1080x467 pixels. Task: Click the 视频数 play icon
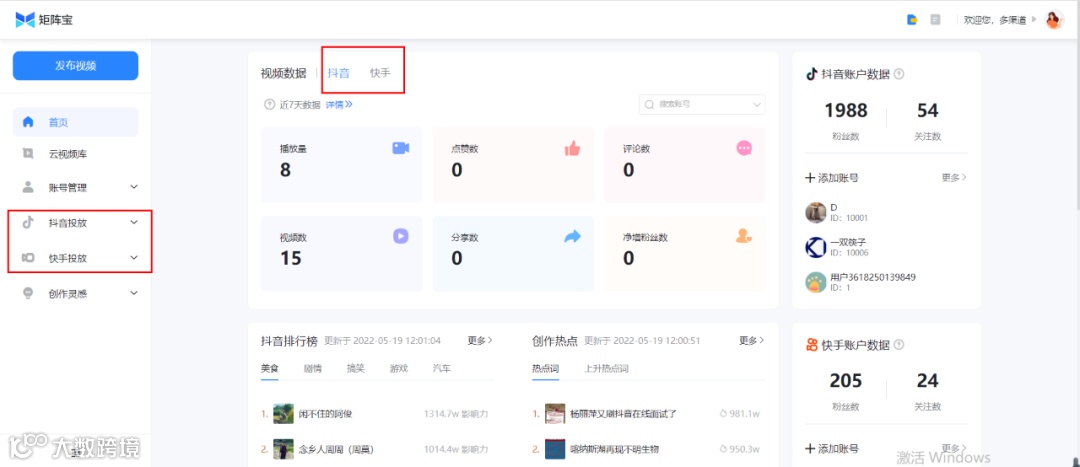click(x=401, y=236)
